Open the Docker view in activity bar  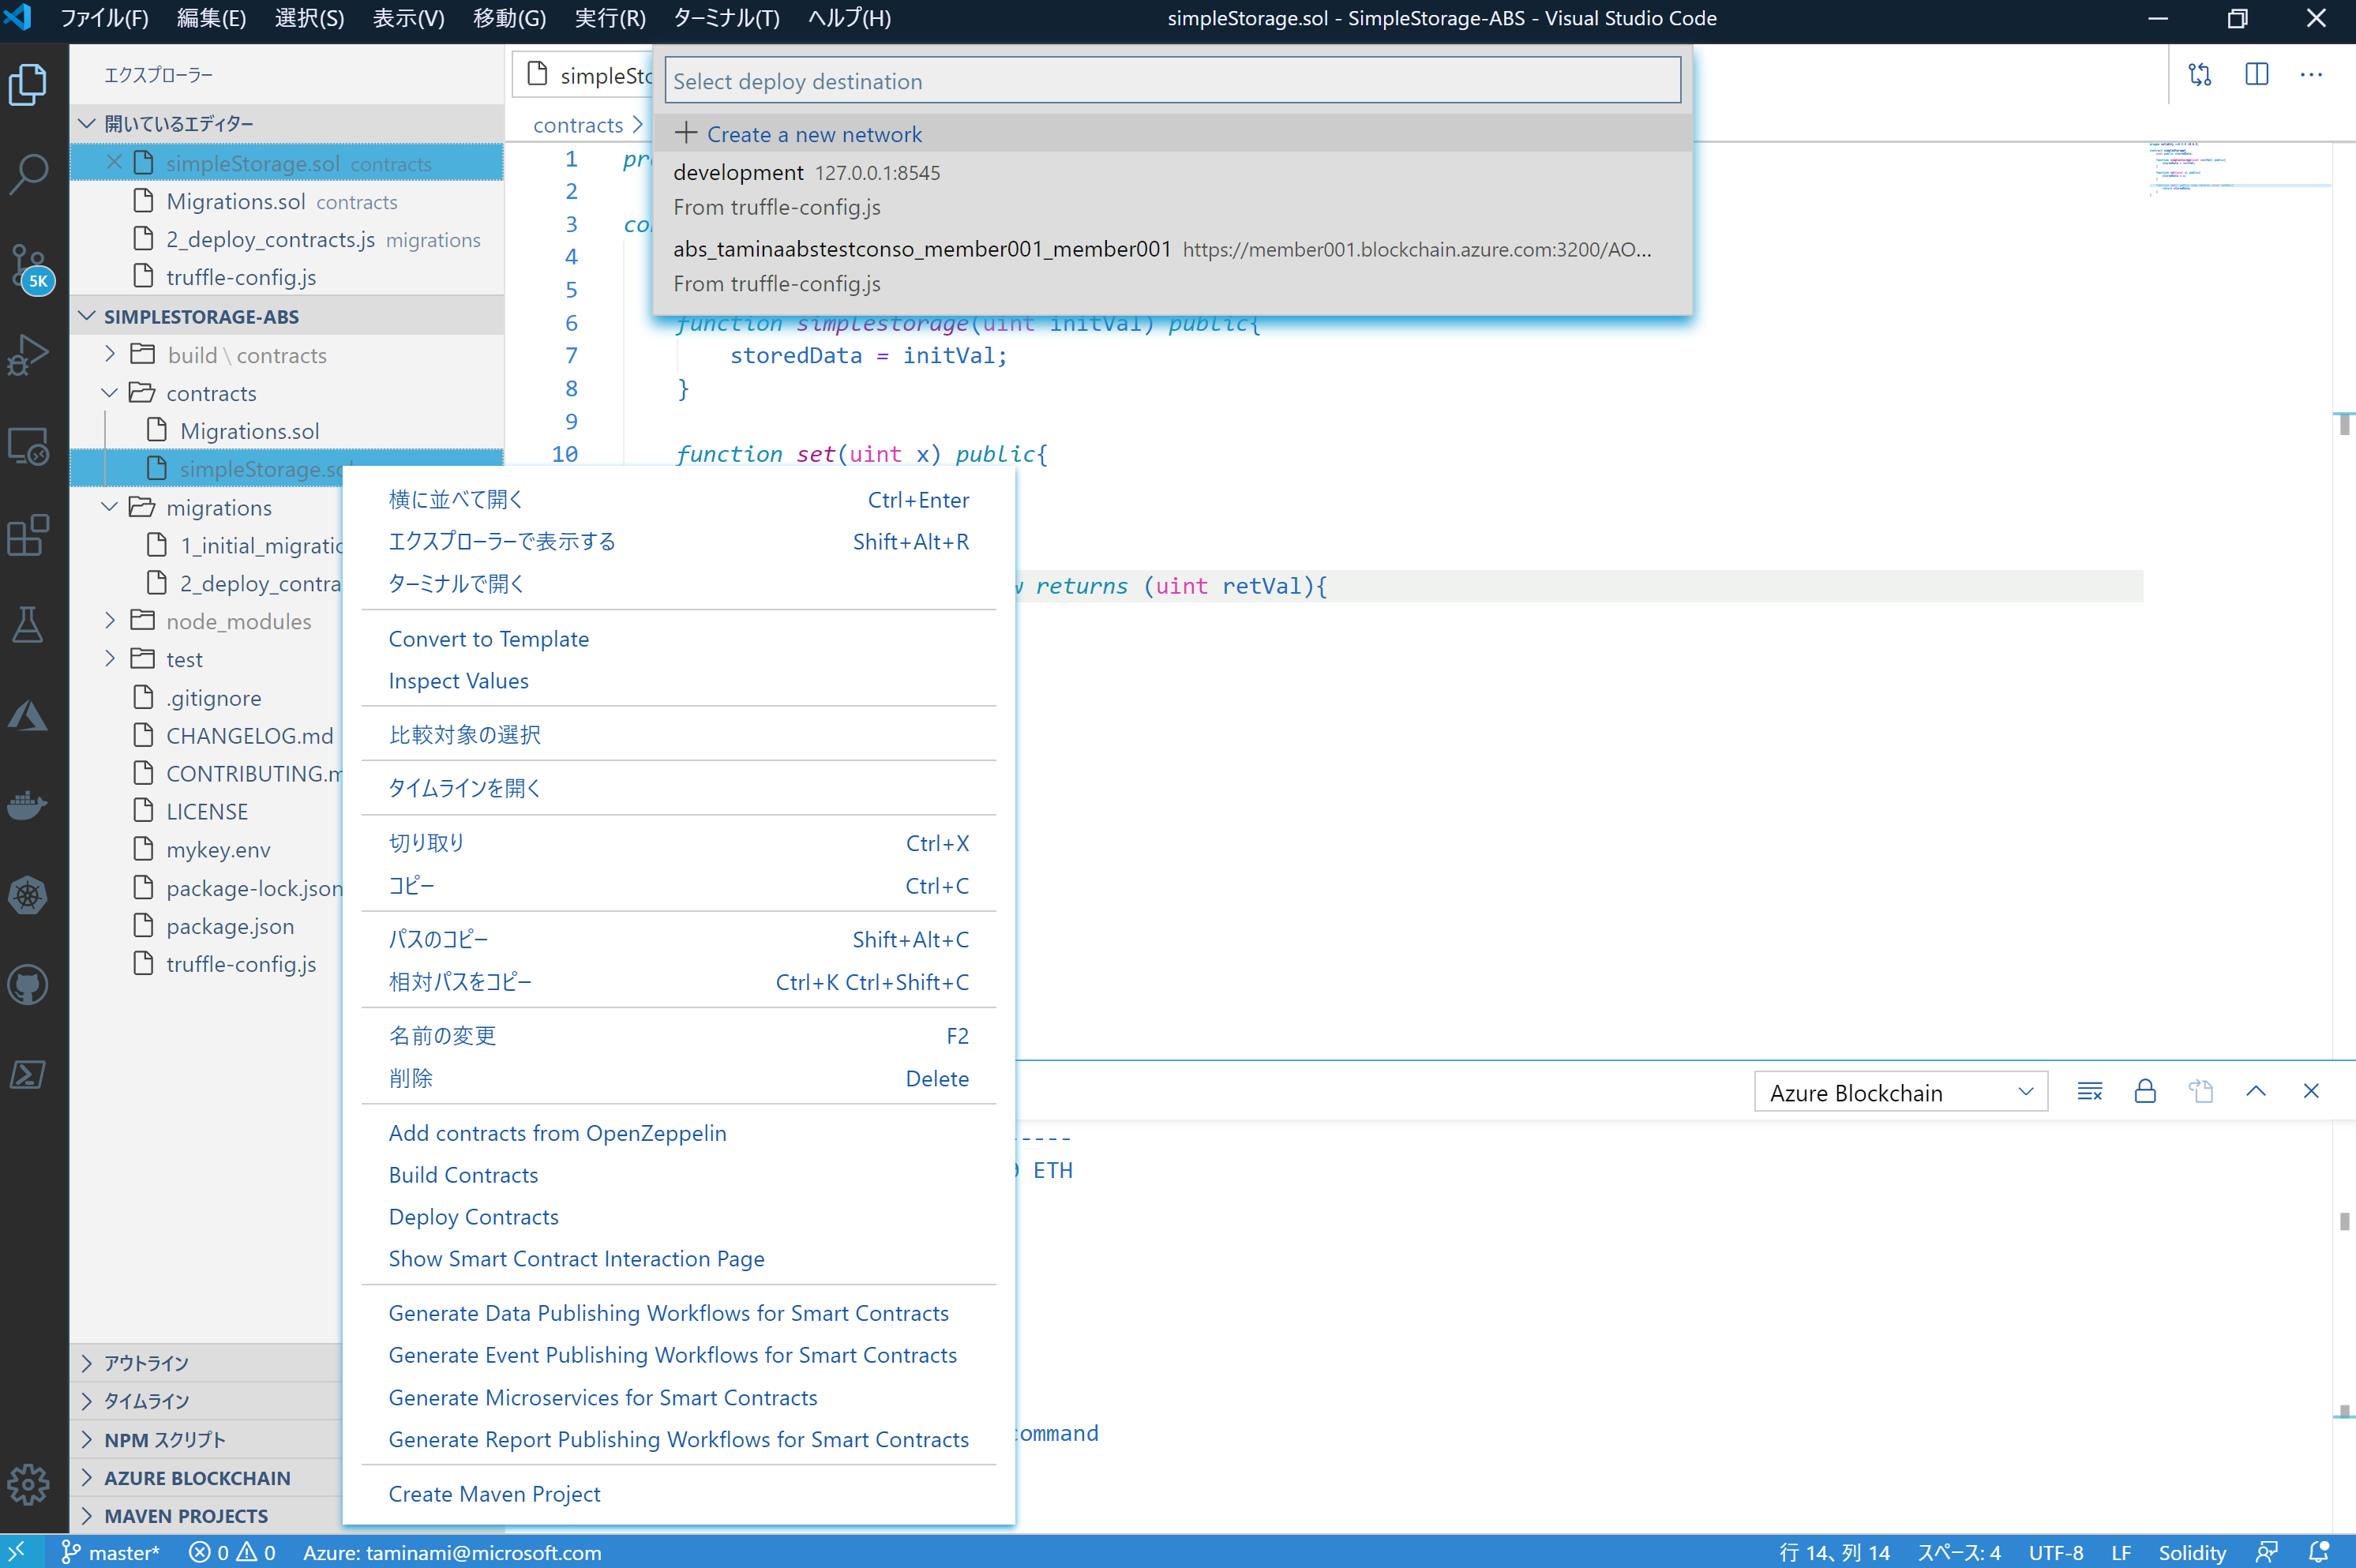coord(28,805)
